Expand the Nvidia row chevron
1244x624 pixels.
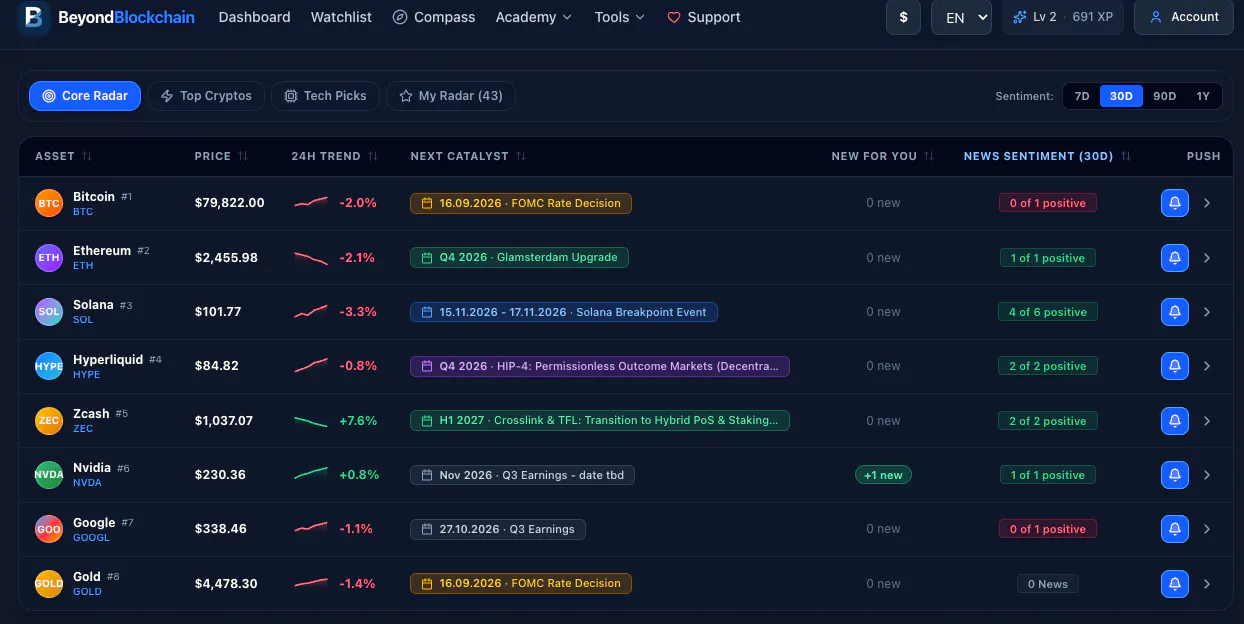[1207, 475]
